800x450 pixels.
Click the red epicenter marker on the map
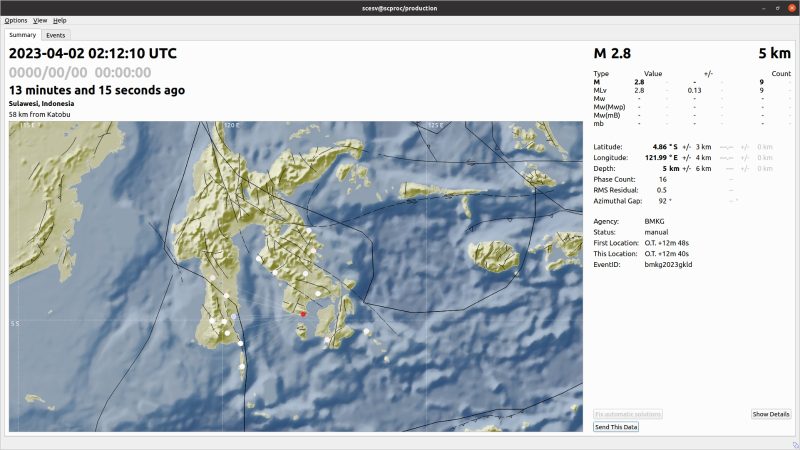[303, 314]
